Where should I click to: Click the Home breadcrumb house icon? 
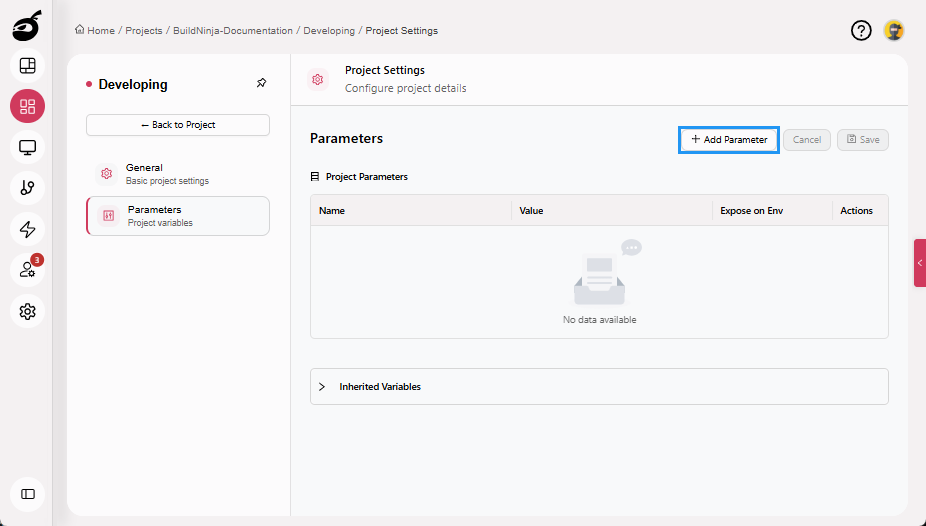79,30
